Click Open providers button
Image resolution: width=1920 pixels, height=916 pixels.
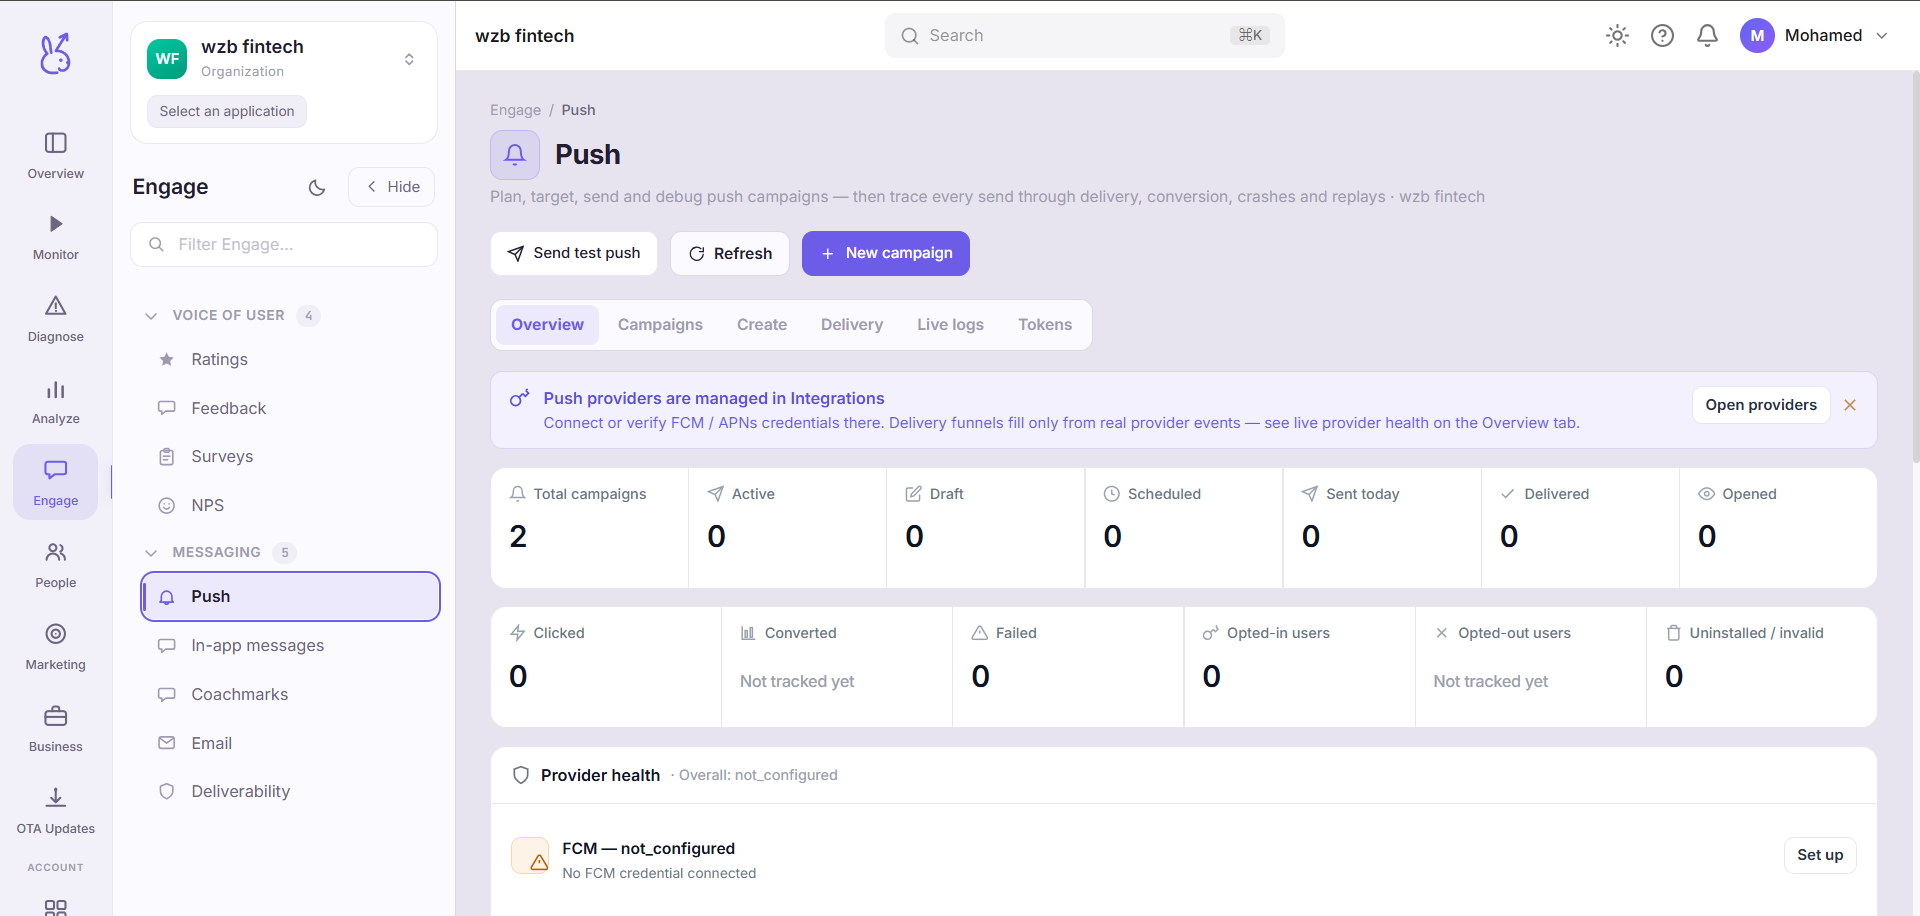(1761, 405)
